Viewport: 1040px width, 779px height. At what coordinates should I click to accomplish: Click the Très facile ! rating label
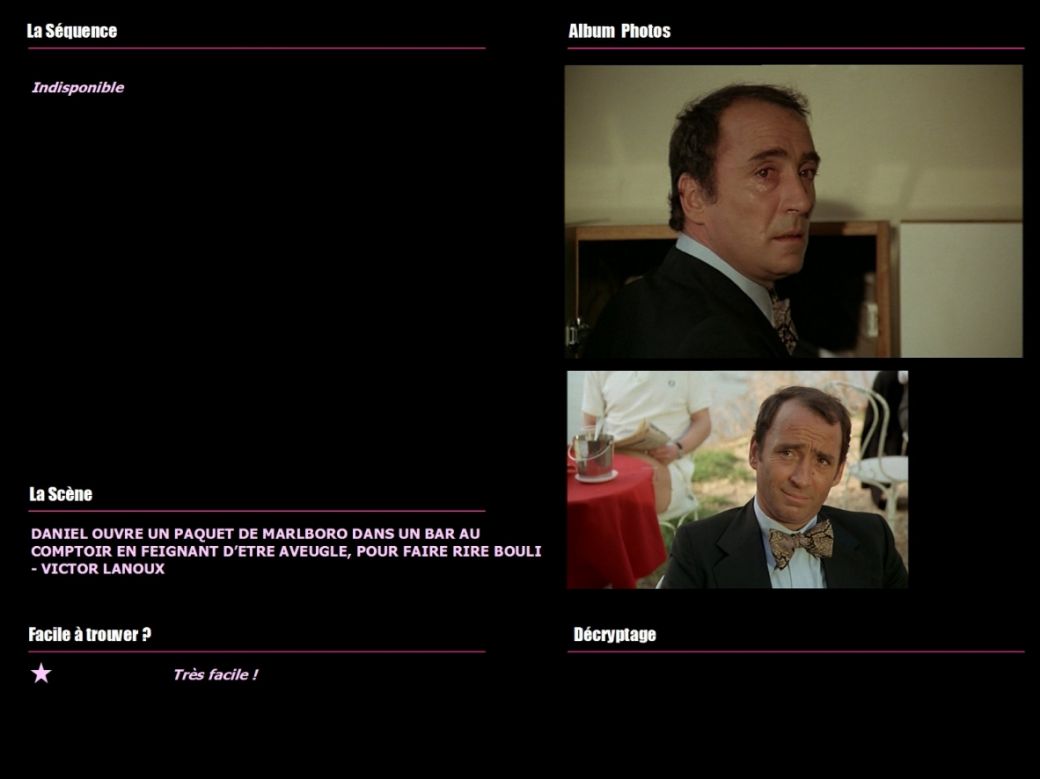(x=215, y=675)
